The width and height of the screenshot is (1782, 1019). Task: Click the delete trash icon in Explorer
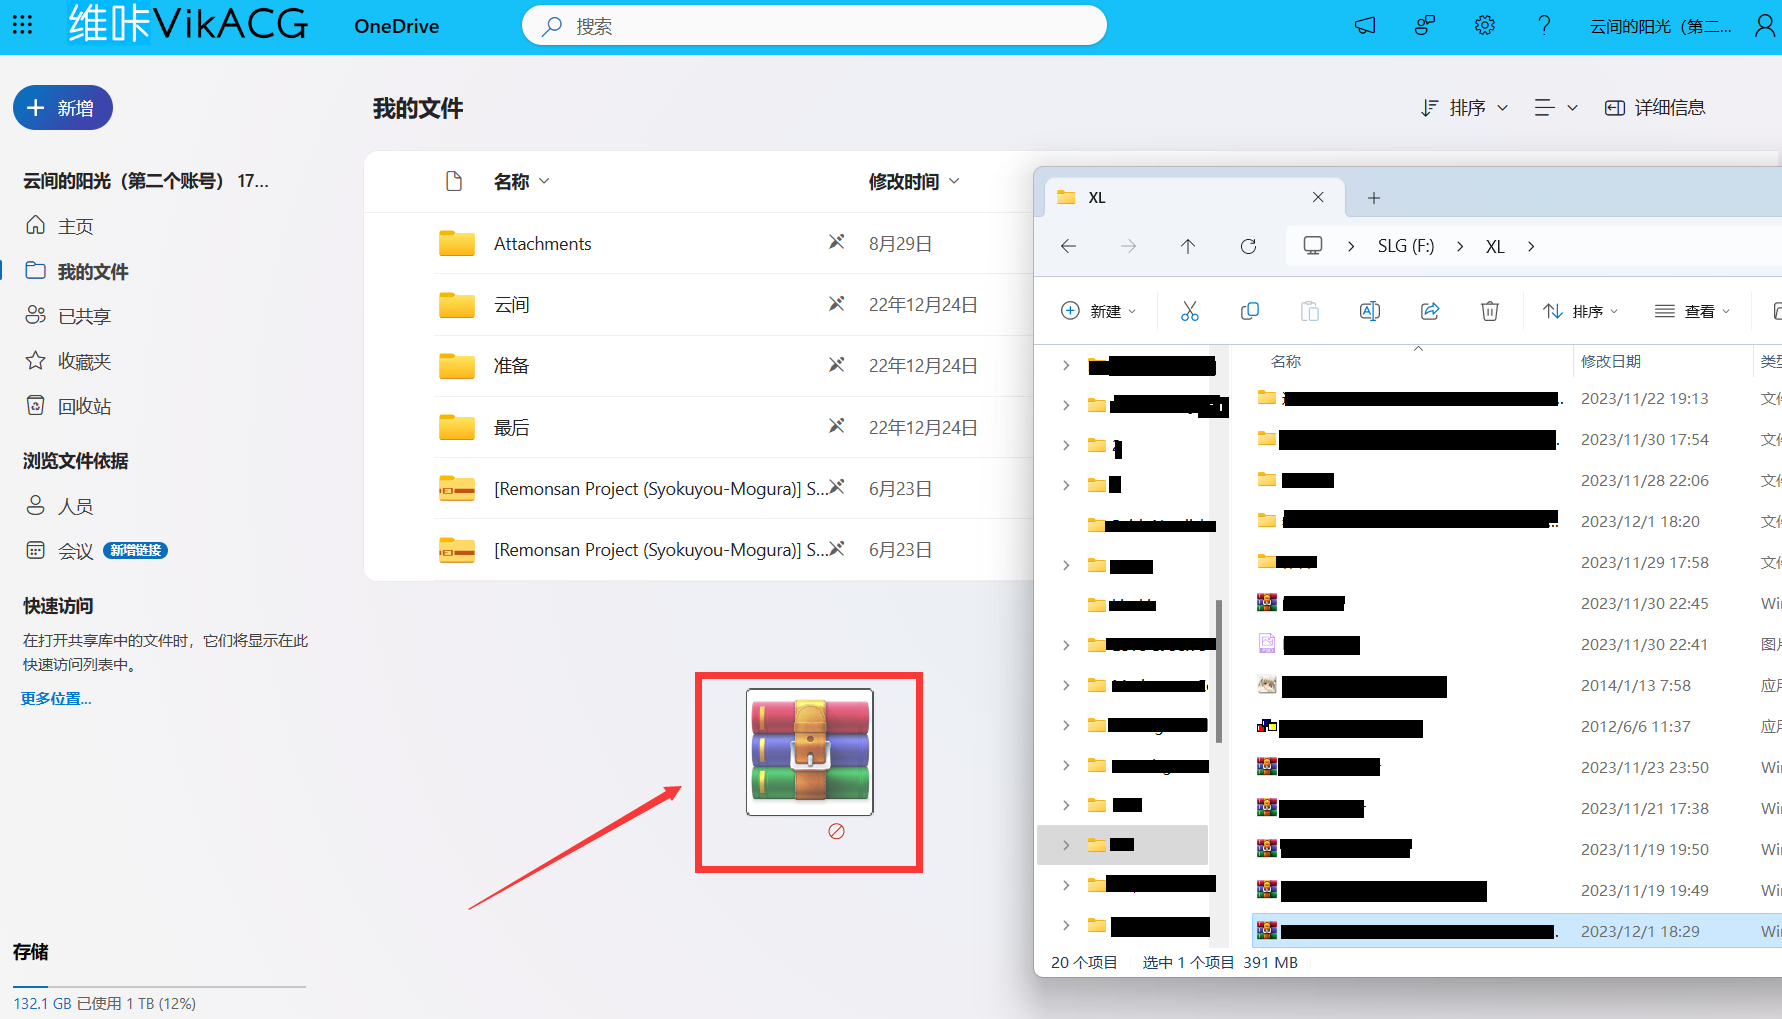[x=1489, y=311]
